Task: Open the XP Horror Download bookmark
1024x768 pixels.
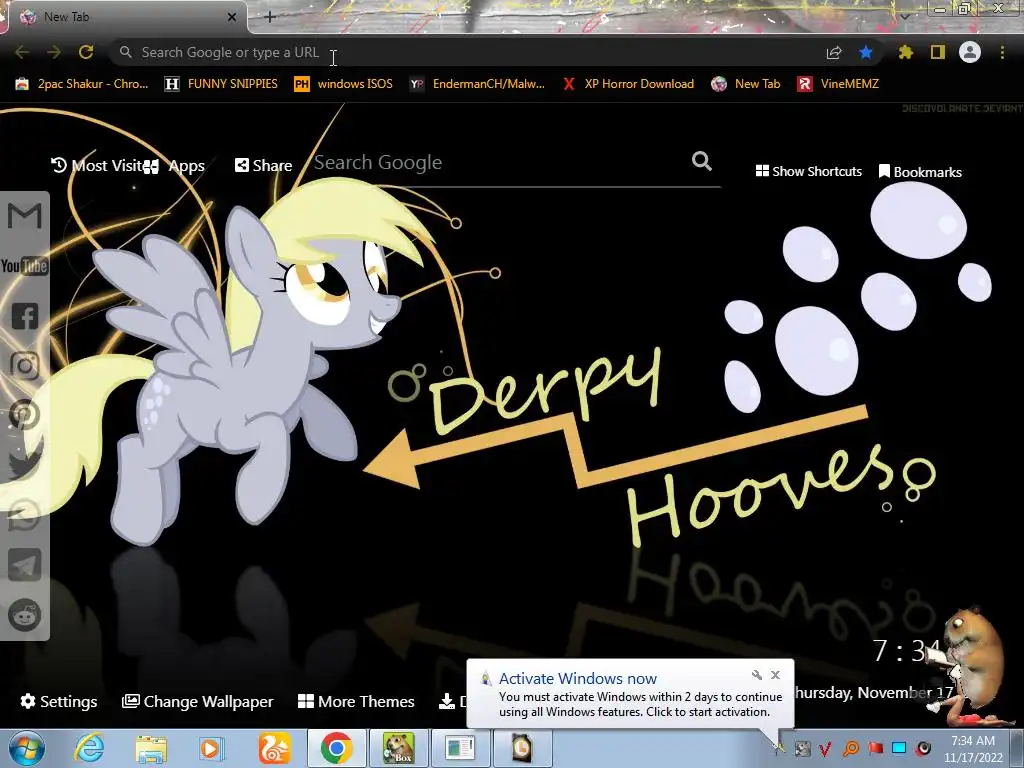Action: click(628, 84)
